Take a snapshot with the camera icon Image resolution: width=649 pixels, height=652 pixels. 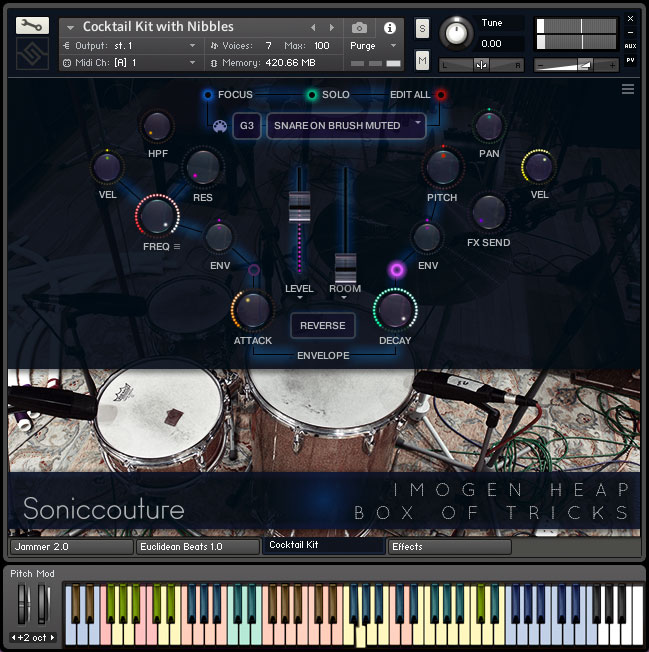coord(359,28)
